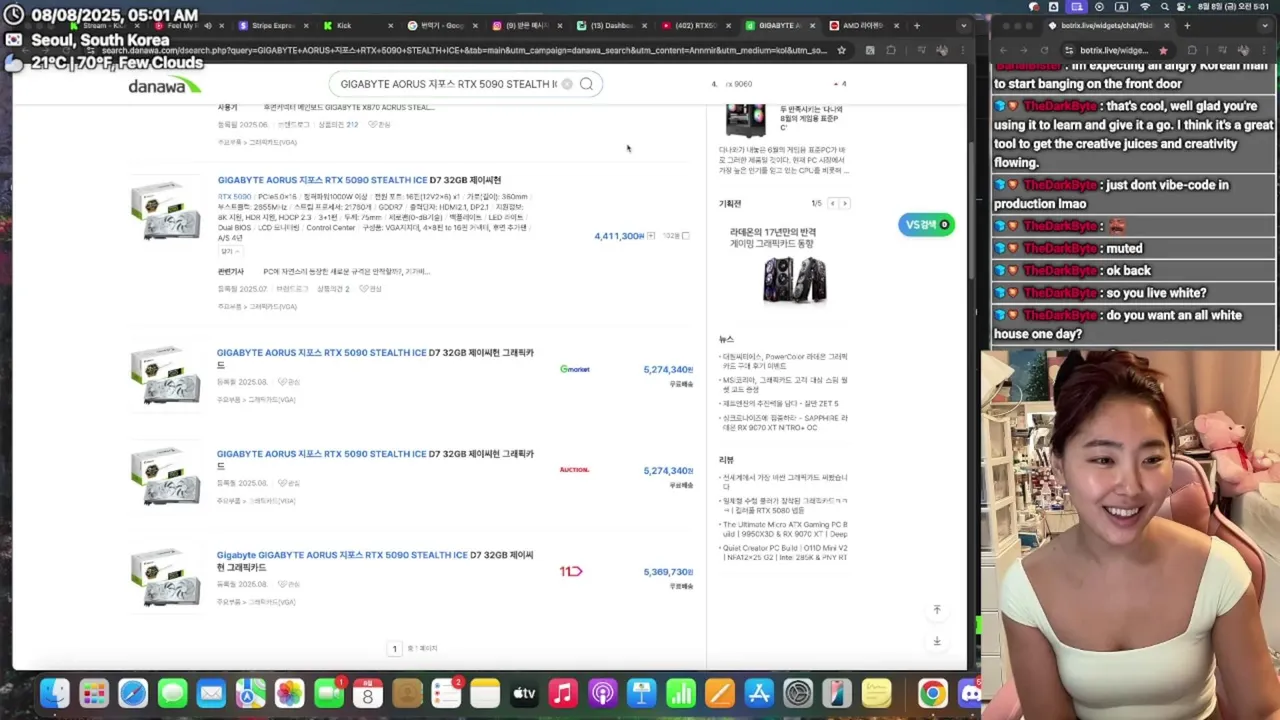Open the review 'The Ultimate Micro ATX Gaming PC Build'
The image size is (1280, 720).
tap(785, 529)
